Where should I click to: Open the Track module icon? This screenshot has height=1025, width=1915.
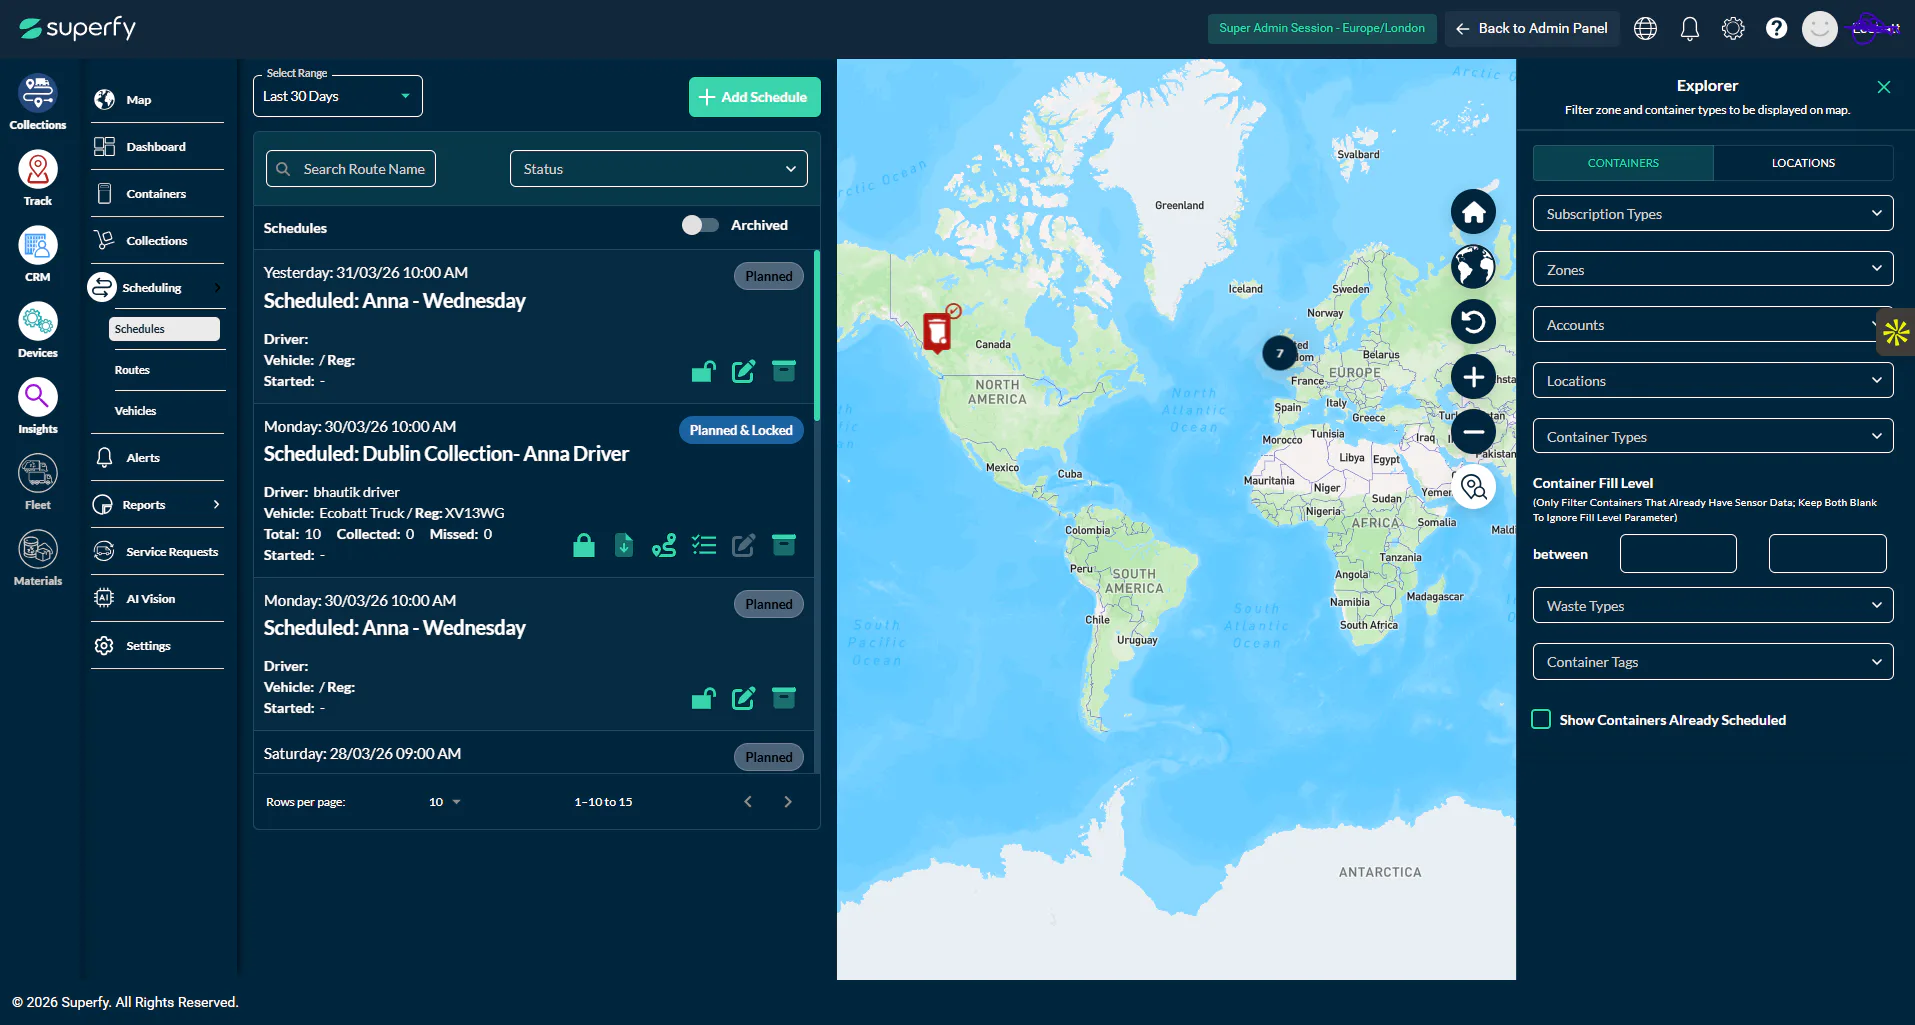pyautogui.click(x=38, y=169)
